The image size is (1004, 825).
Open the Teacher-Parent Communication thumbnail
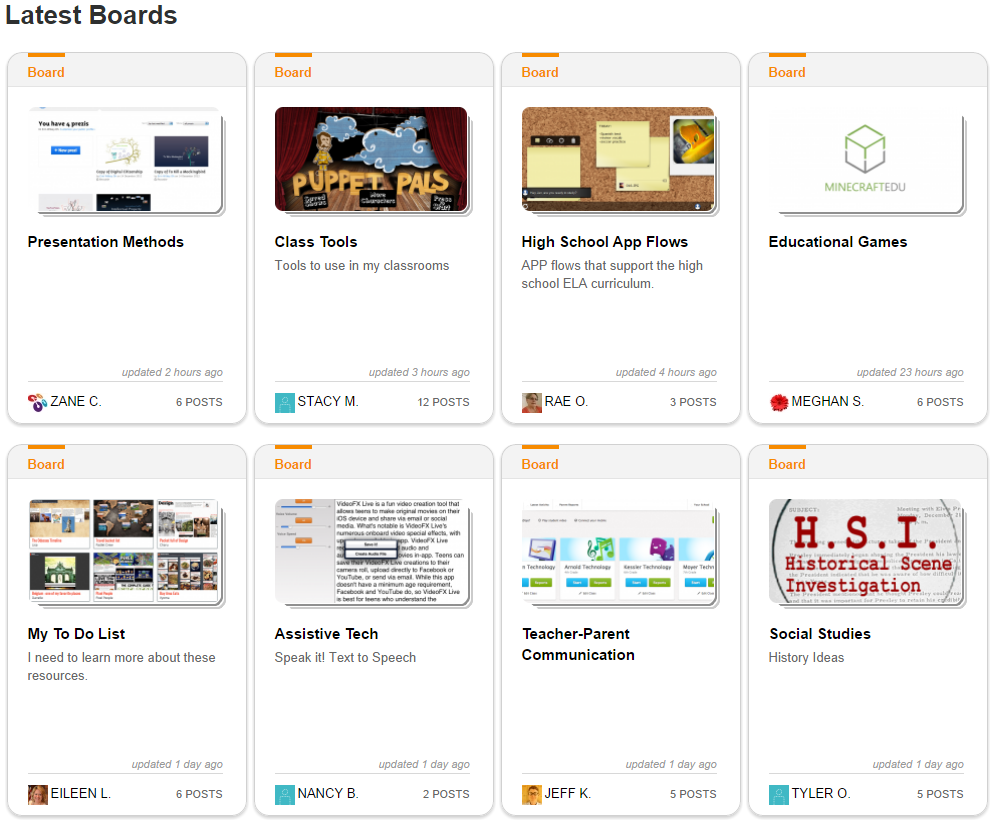(x=619, y=552)
